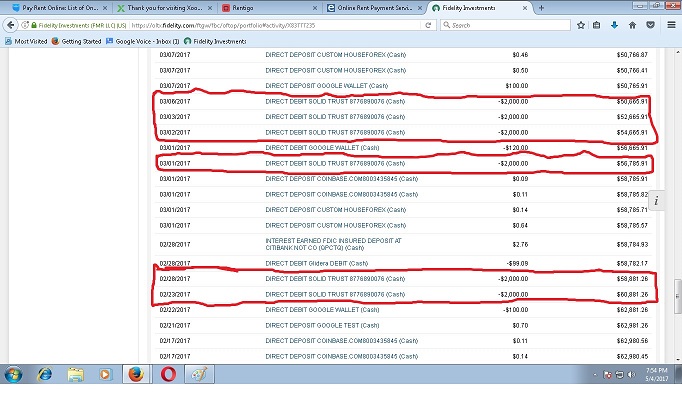Viewport: 682px width, 402px height.
Task: Open the DIRECT DEBIT Glidera DEBIT entry
Action: [317, 263]
